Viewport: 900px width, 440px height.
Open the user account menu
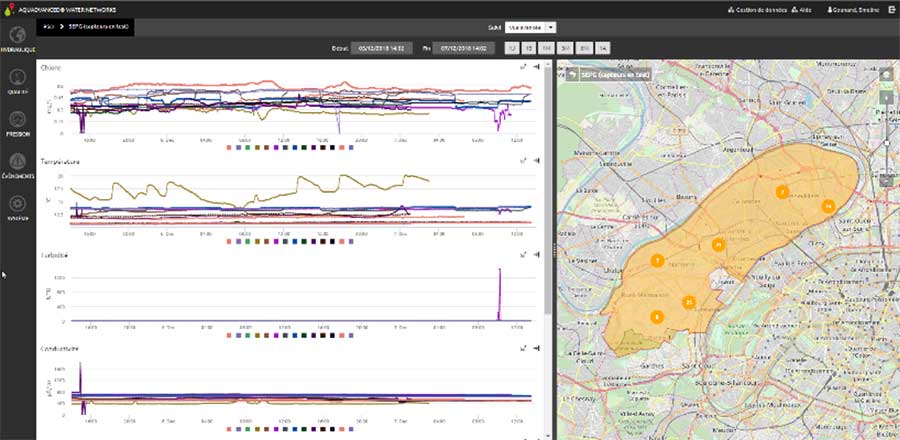853,10
